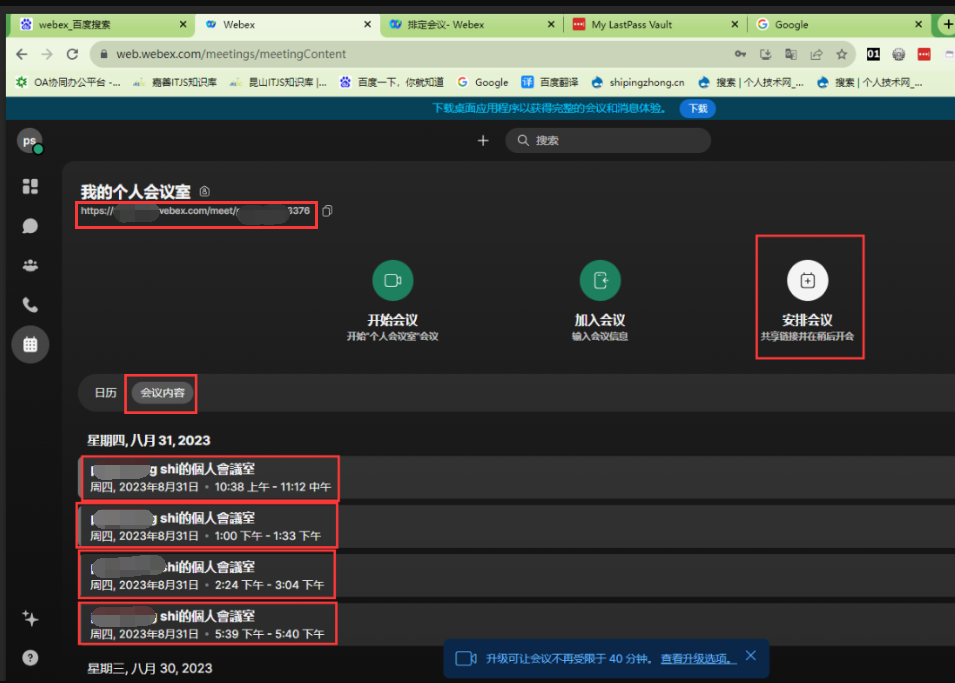Open the Messaging chat bubble icon

30,226
